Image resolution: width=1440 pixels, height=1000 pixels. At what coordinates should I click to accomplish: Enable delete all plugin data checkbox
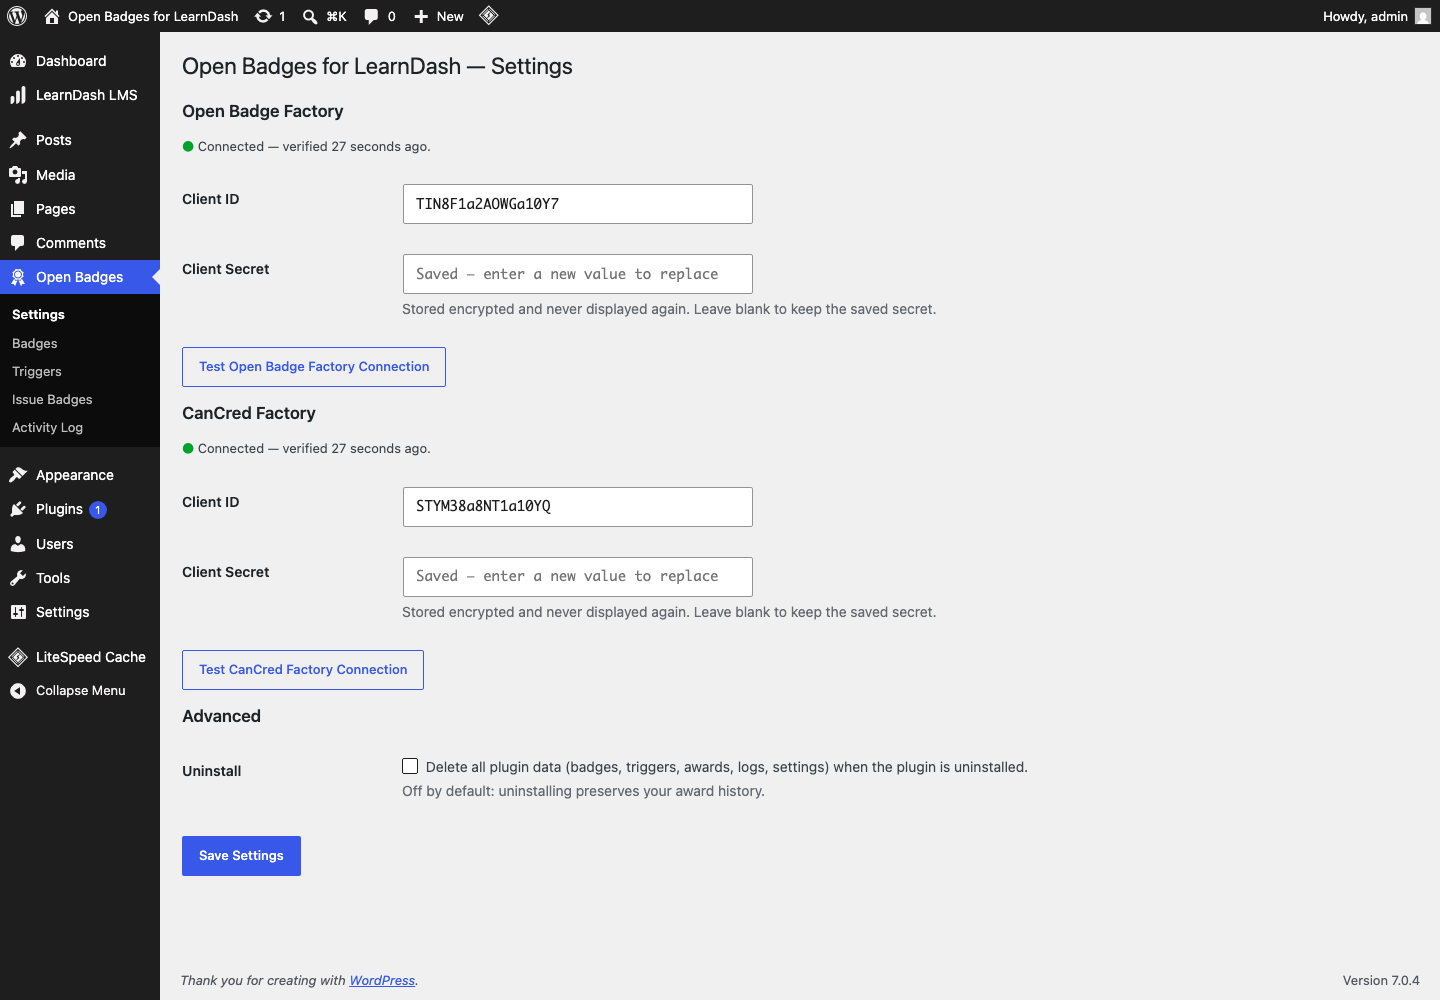click(x=410, y=766)
